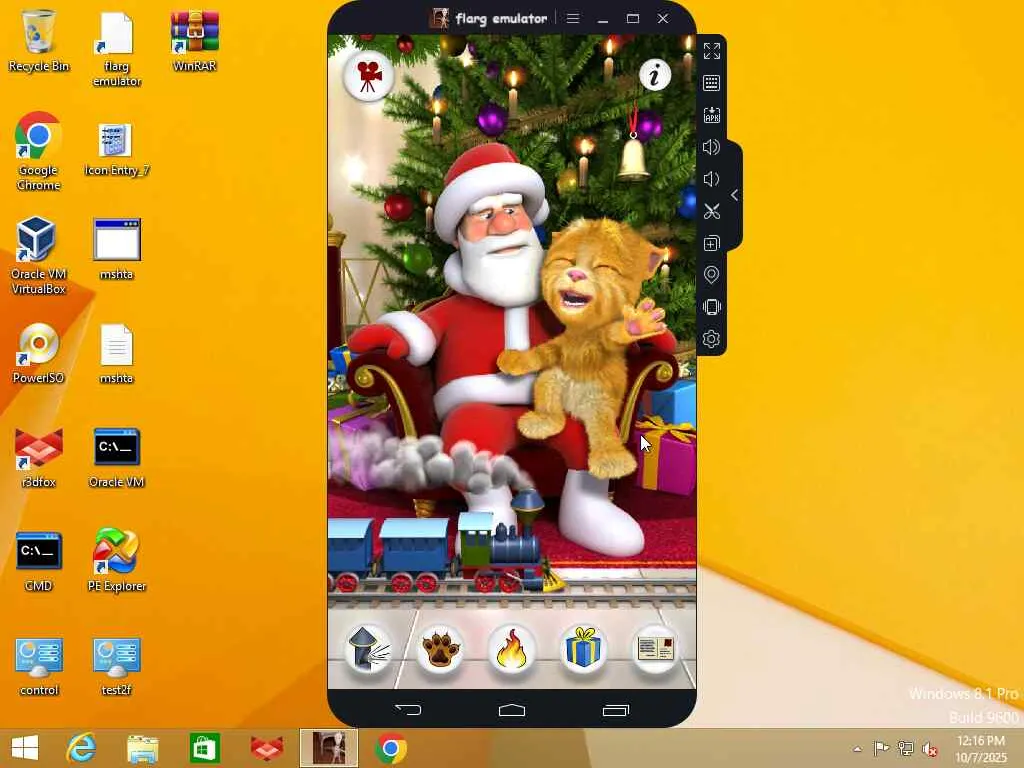1024x768 pixels.
Task: Collapse the emulator sidebar arrow
Action: pyautogui.click(x=735, y=195)
